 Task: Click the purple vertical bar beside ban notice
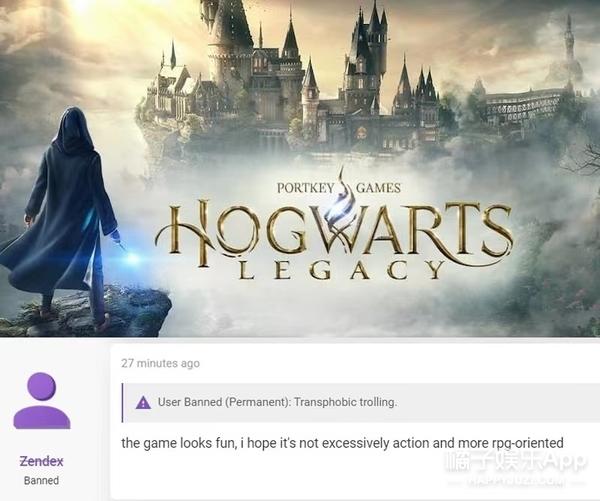122,403
